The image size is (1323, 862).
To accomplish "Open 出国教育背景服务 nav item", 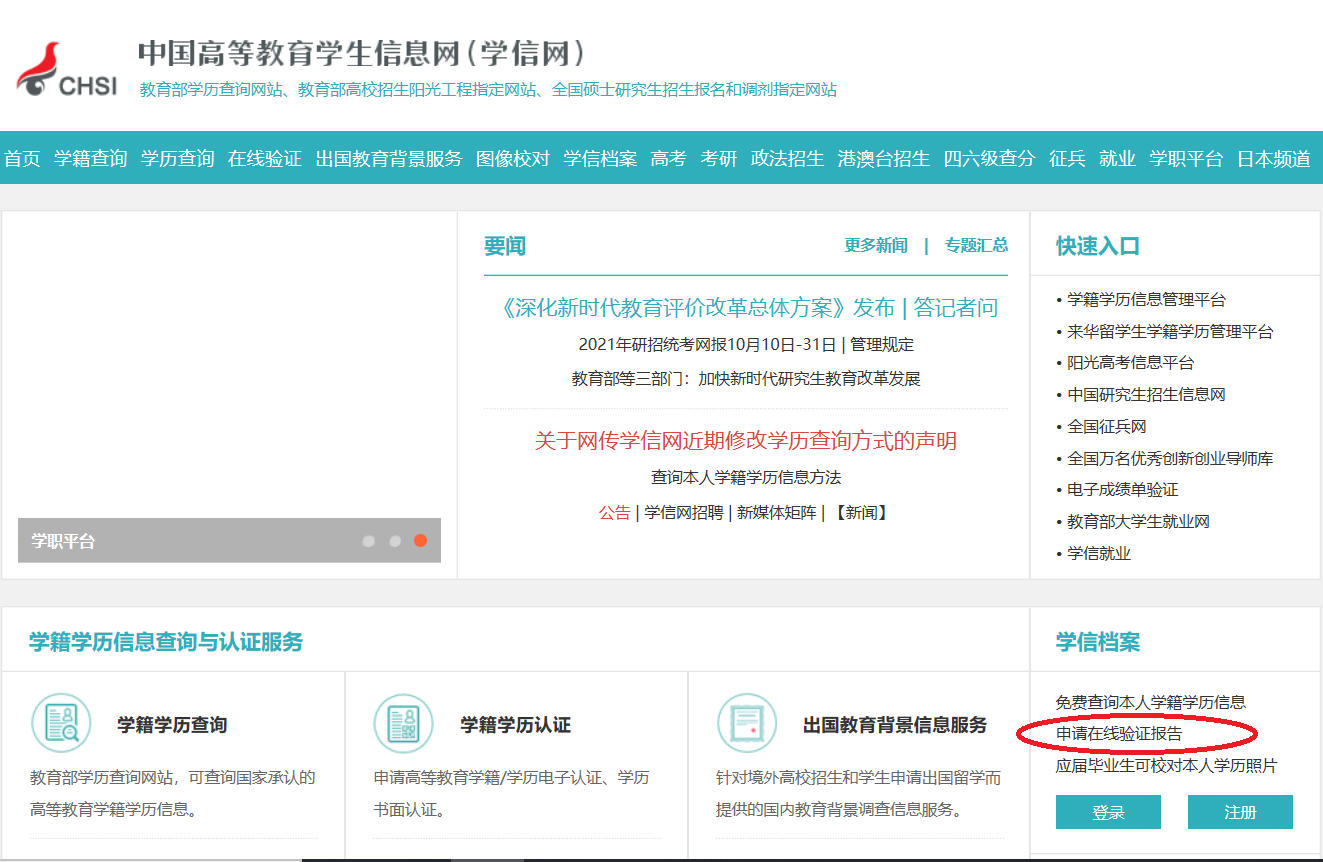I will tap(389, 158).
